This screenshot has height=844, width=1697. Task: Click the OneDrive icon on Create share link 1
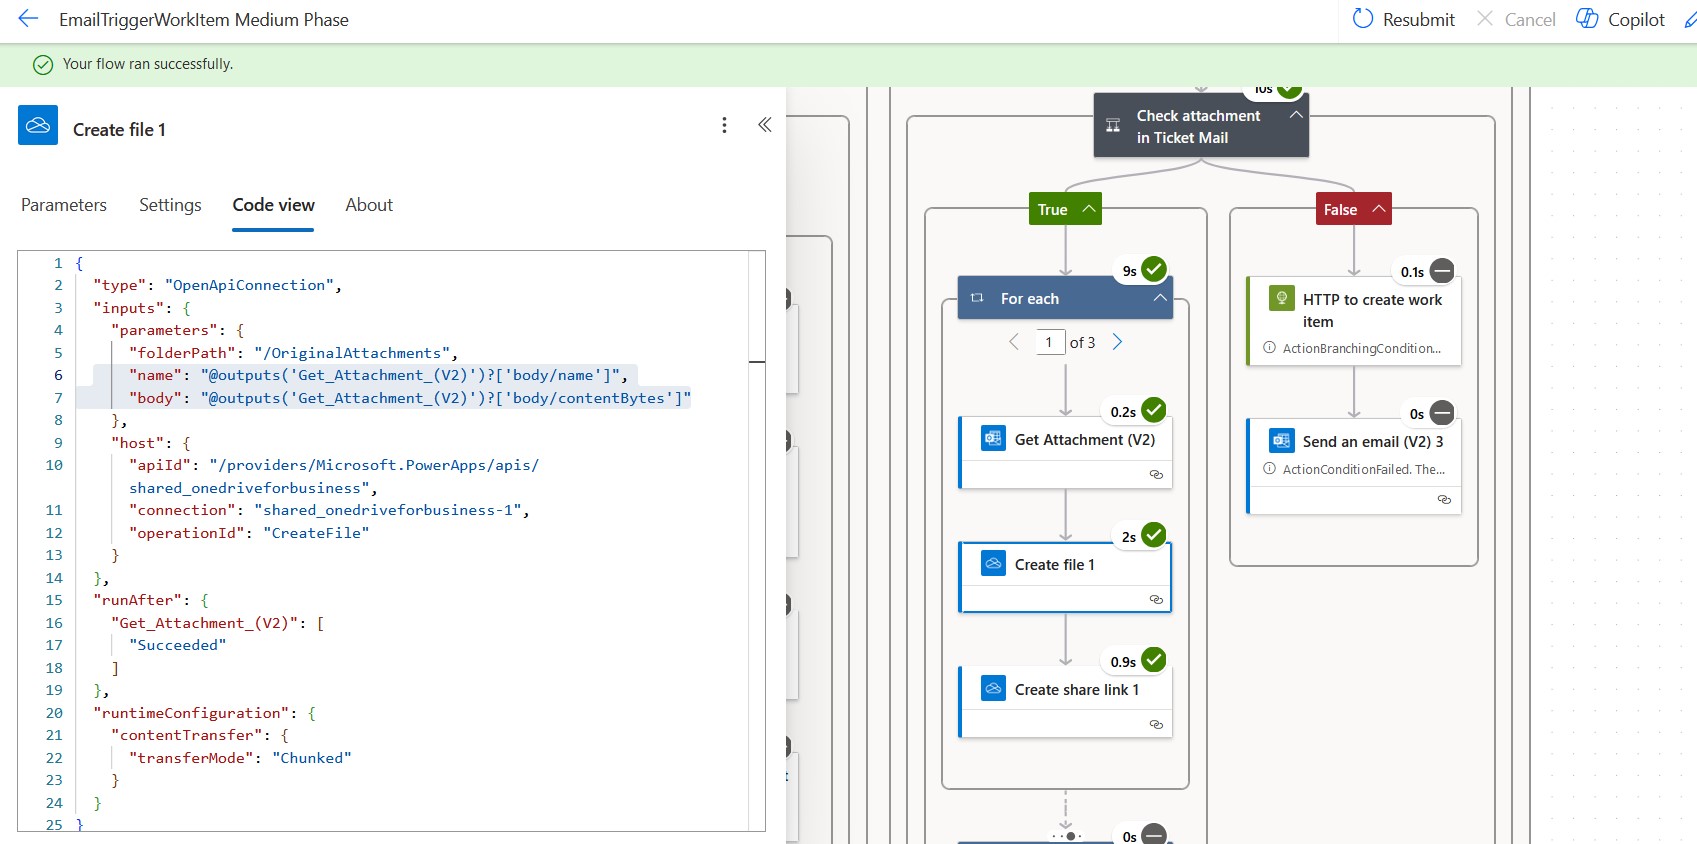[993, 689]
